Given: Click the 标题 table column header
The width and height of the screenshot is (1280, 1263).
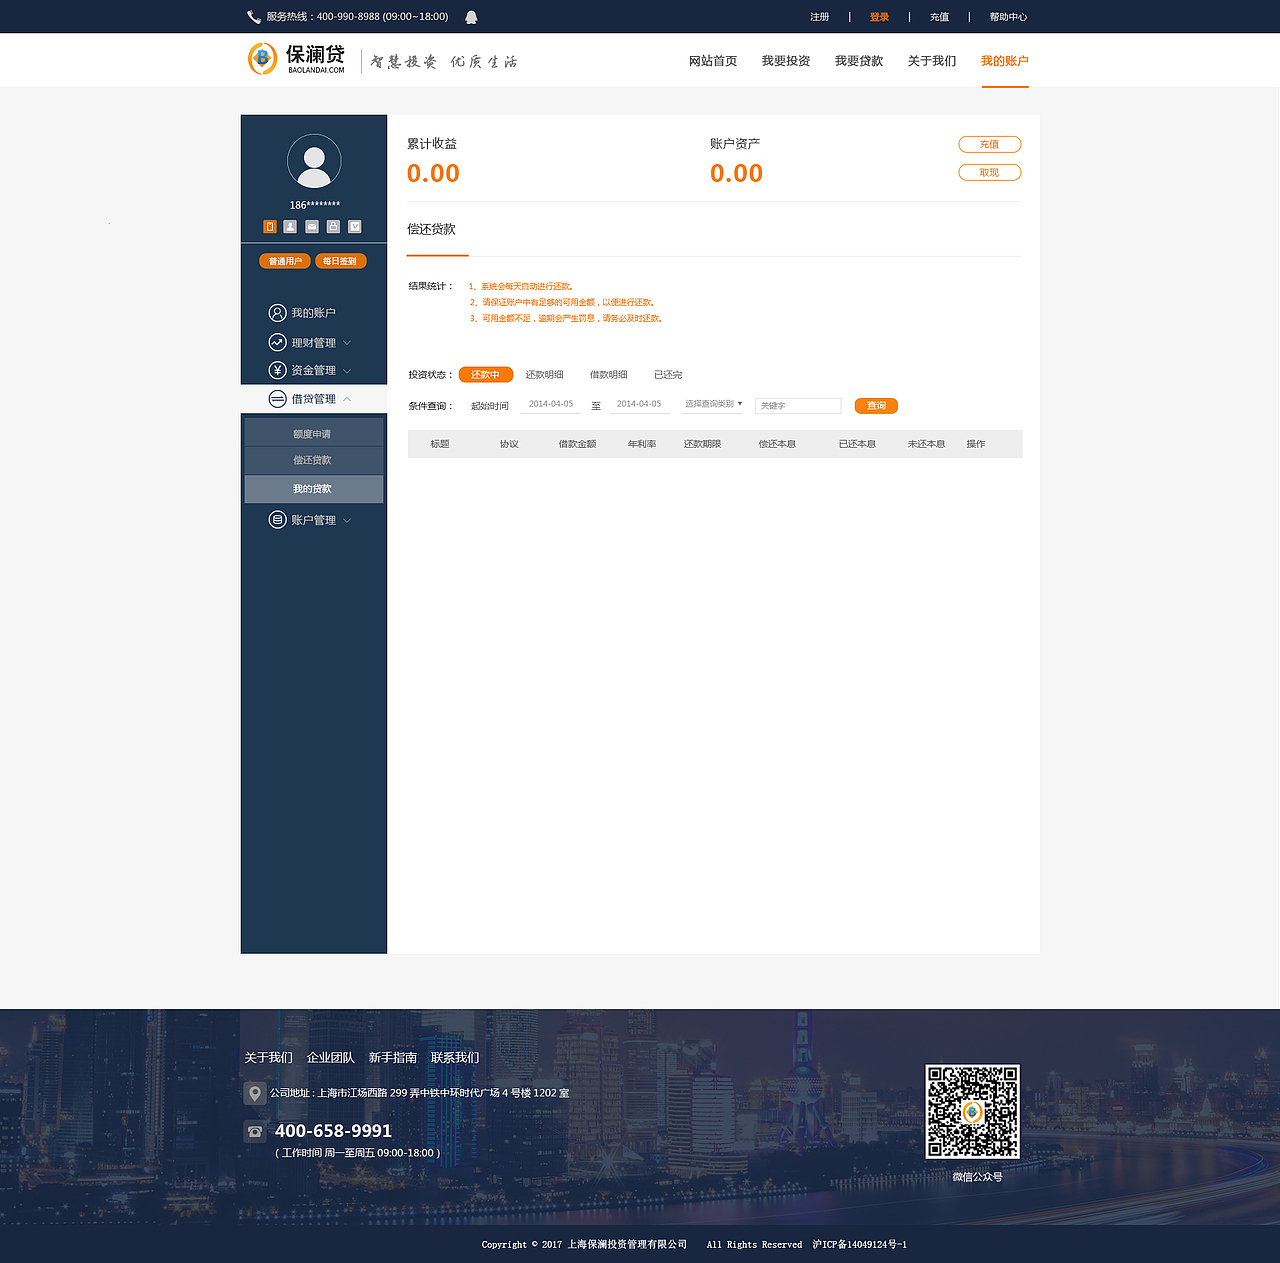Looking at the screenshot, I should [440, 444].
